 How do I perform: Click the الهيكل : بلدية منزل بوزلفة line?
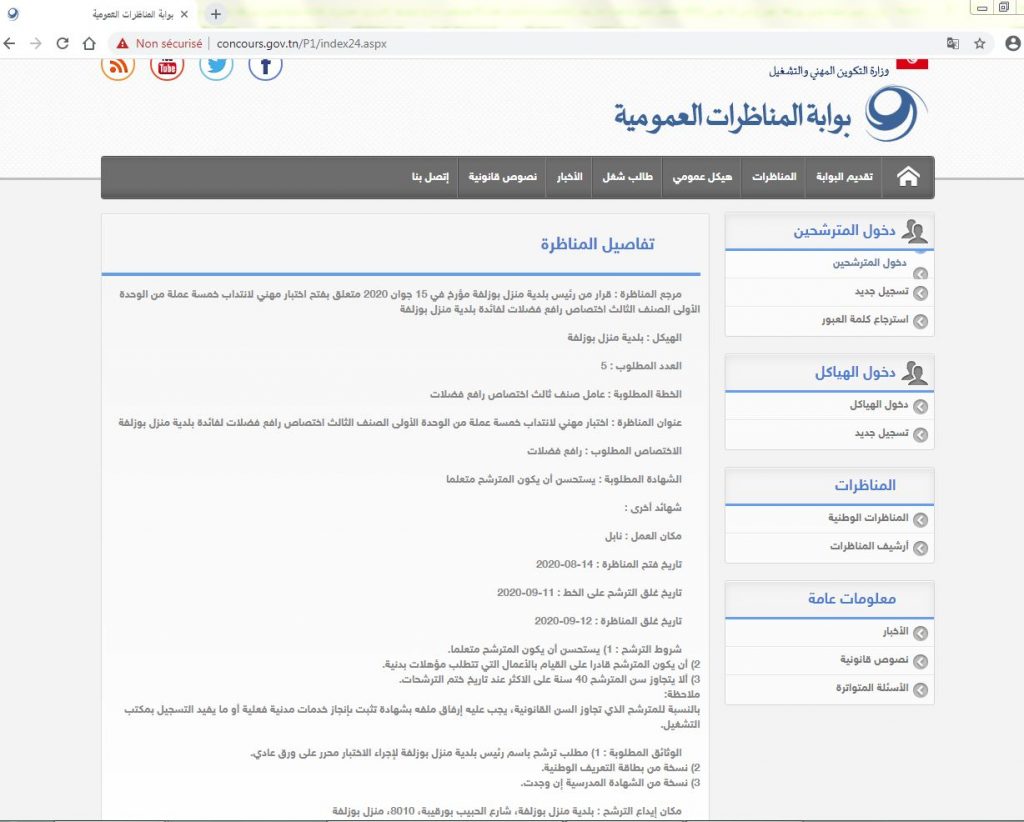(x=624, y=338)
